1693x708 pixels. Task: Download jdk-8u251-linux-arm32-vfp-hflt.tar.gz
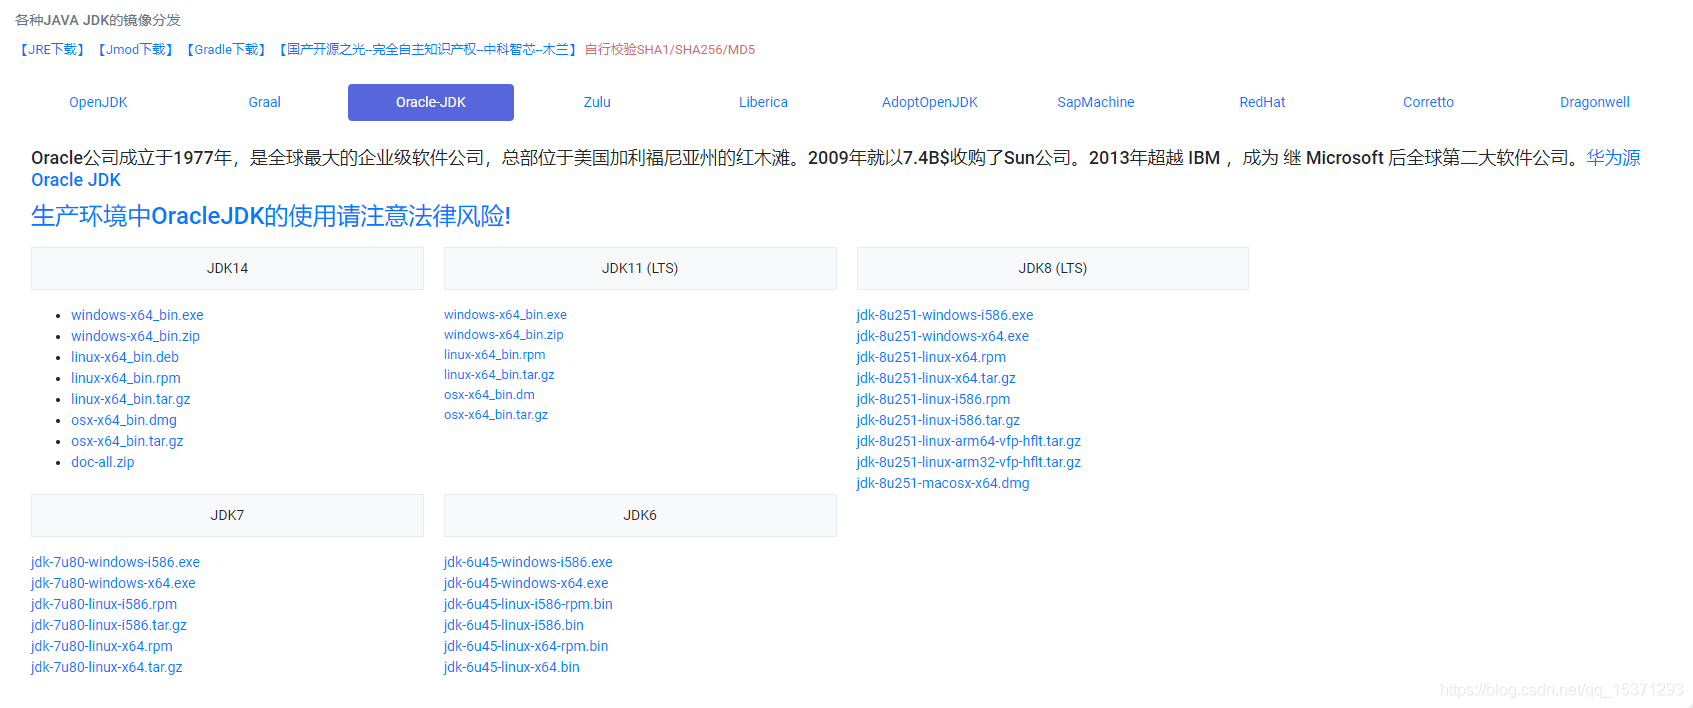click(x=969, y=462)
